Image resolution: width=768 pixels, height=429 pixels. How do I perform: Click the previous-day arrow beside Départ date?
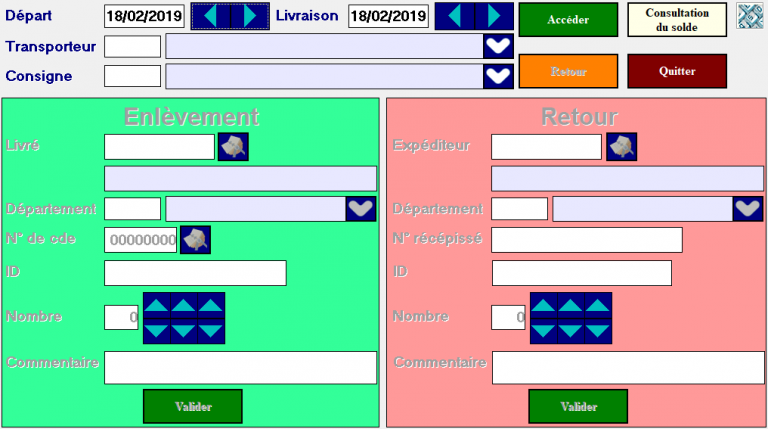211,16
